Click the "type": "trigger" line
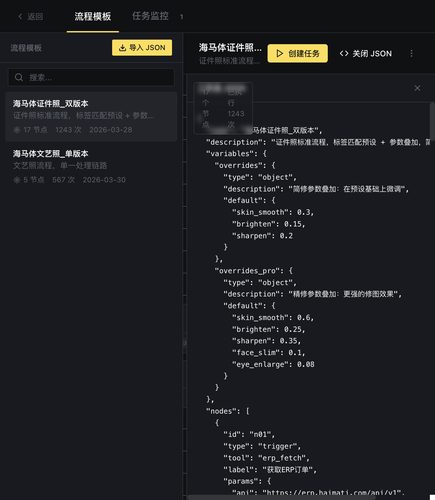435x500 pixels. pos(262,446)
